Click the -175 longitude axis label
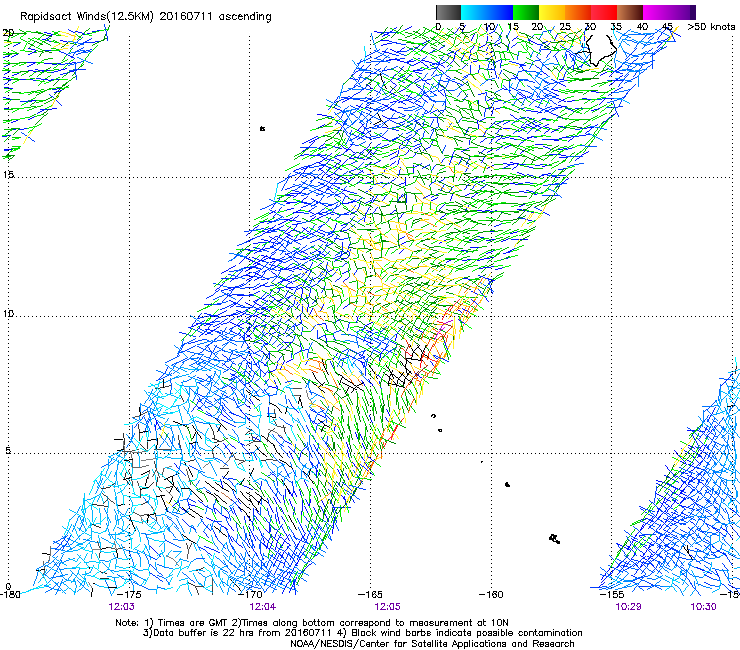Image resolution: width=740 pixels, height=650 pixels. tap(129, 595)
